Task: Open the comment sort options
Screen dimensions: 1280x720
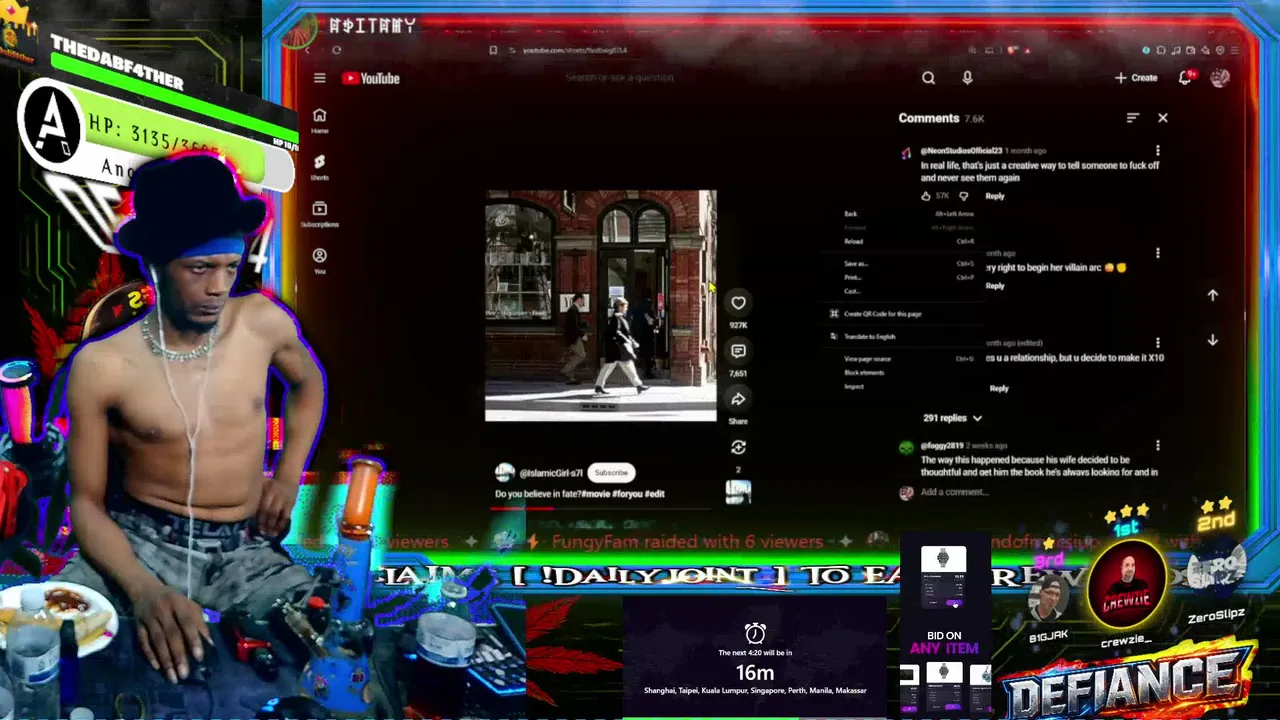Action: pyautogui.click(x=1132, y=118)
